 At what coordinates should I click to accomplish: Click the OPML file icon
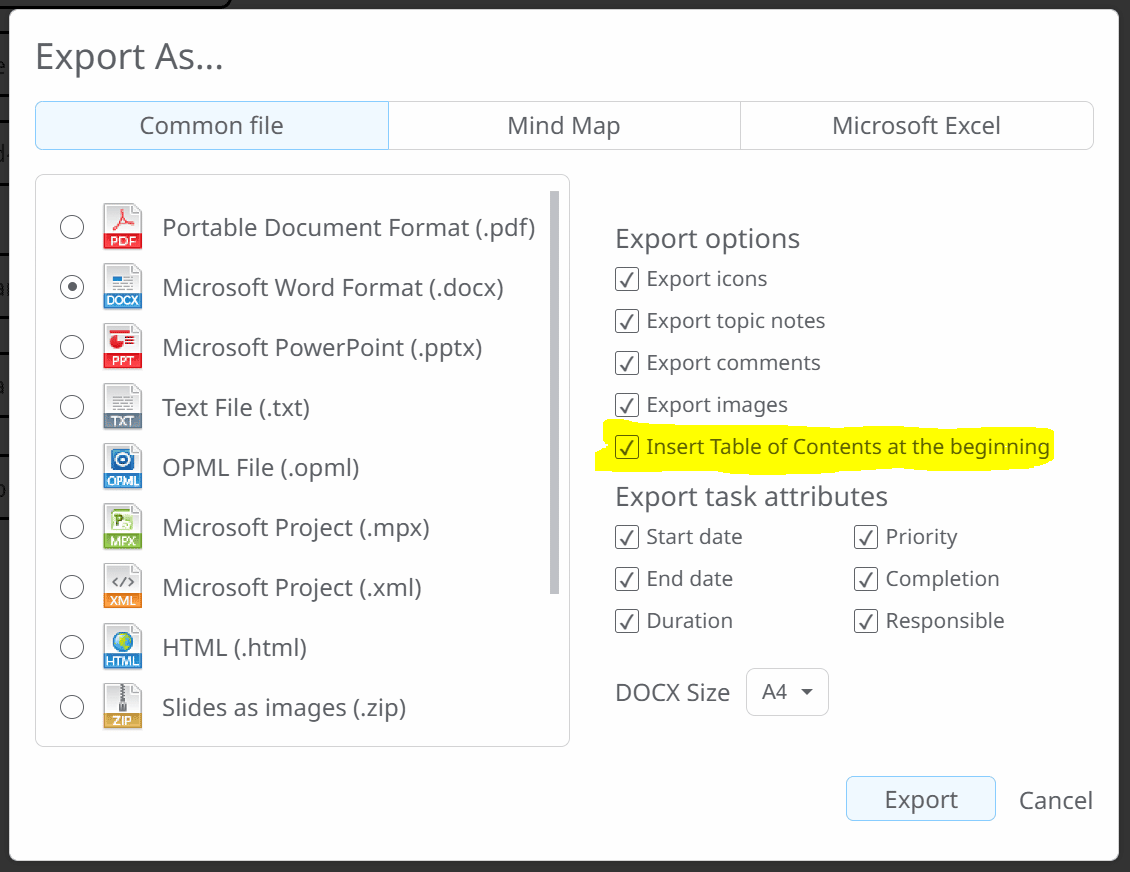(123, 467)
